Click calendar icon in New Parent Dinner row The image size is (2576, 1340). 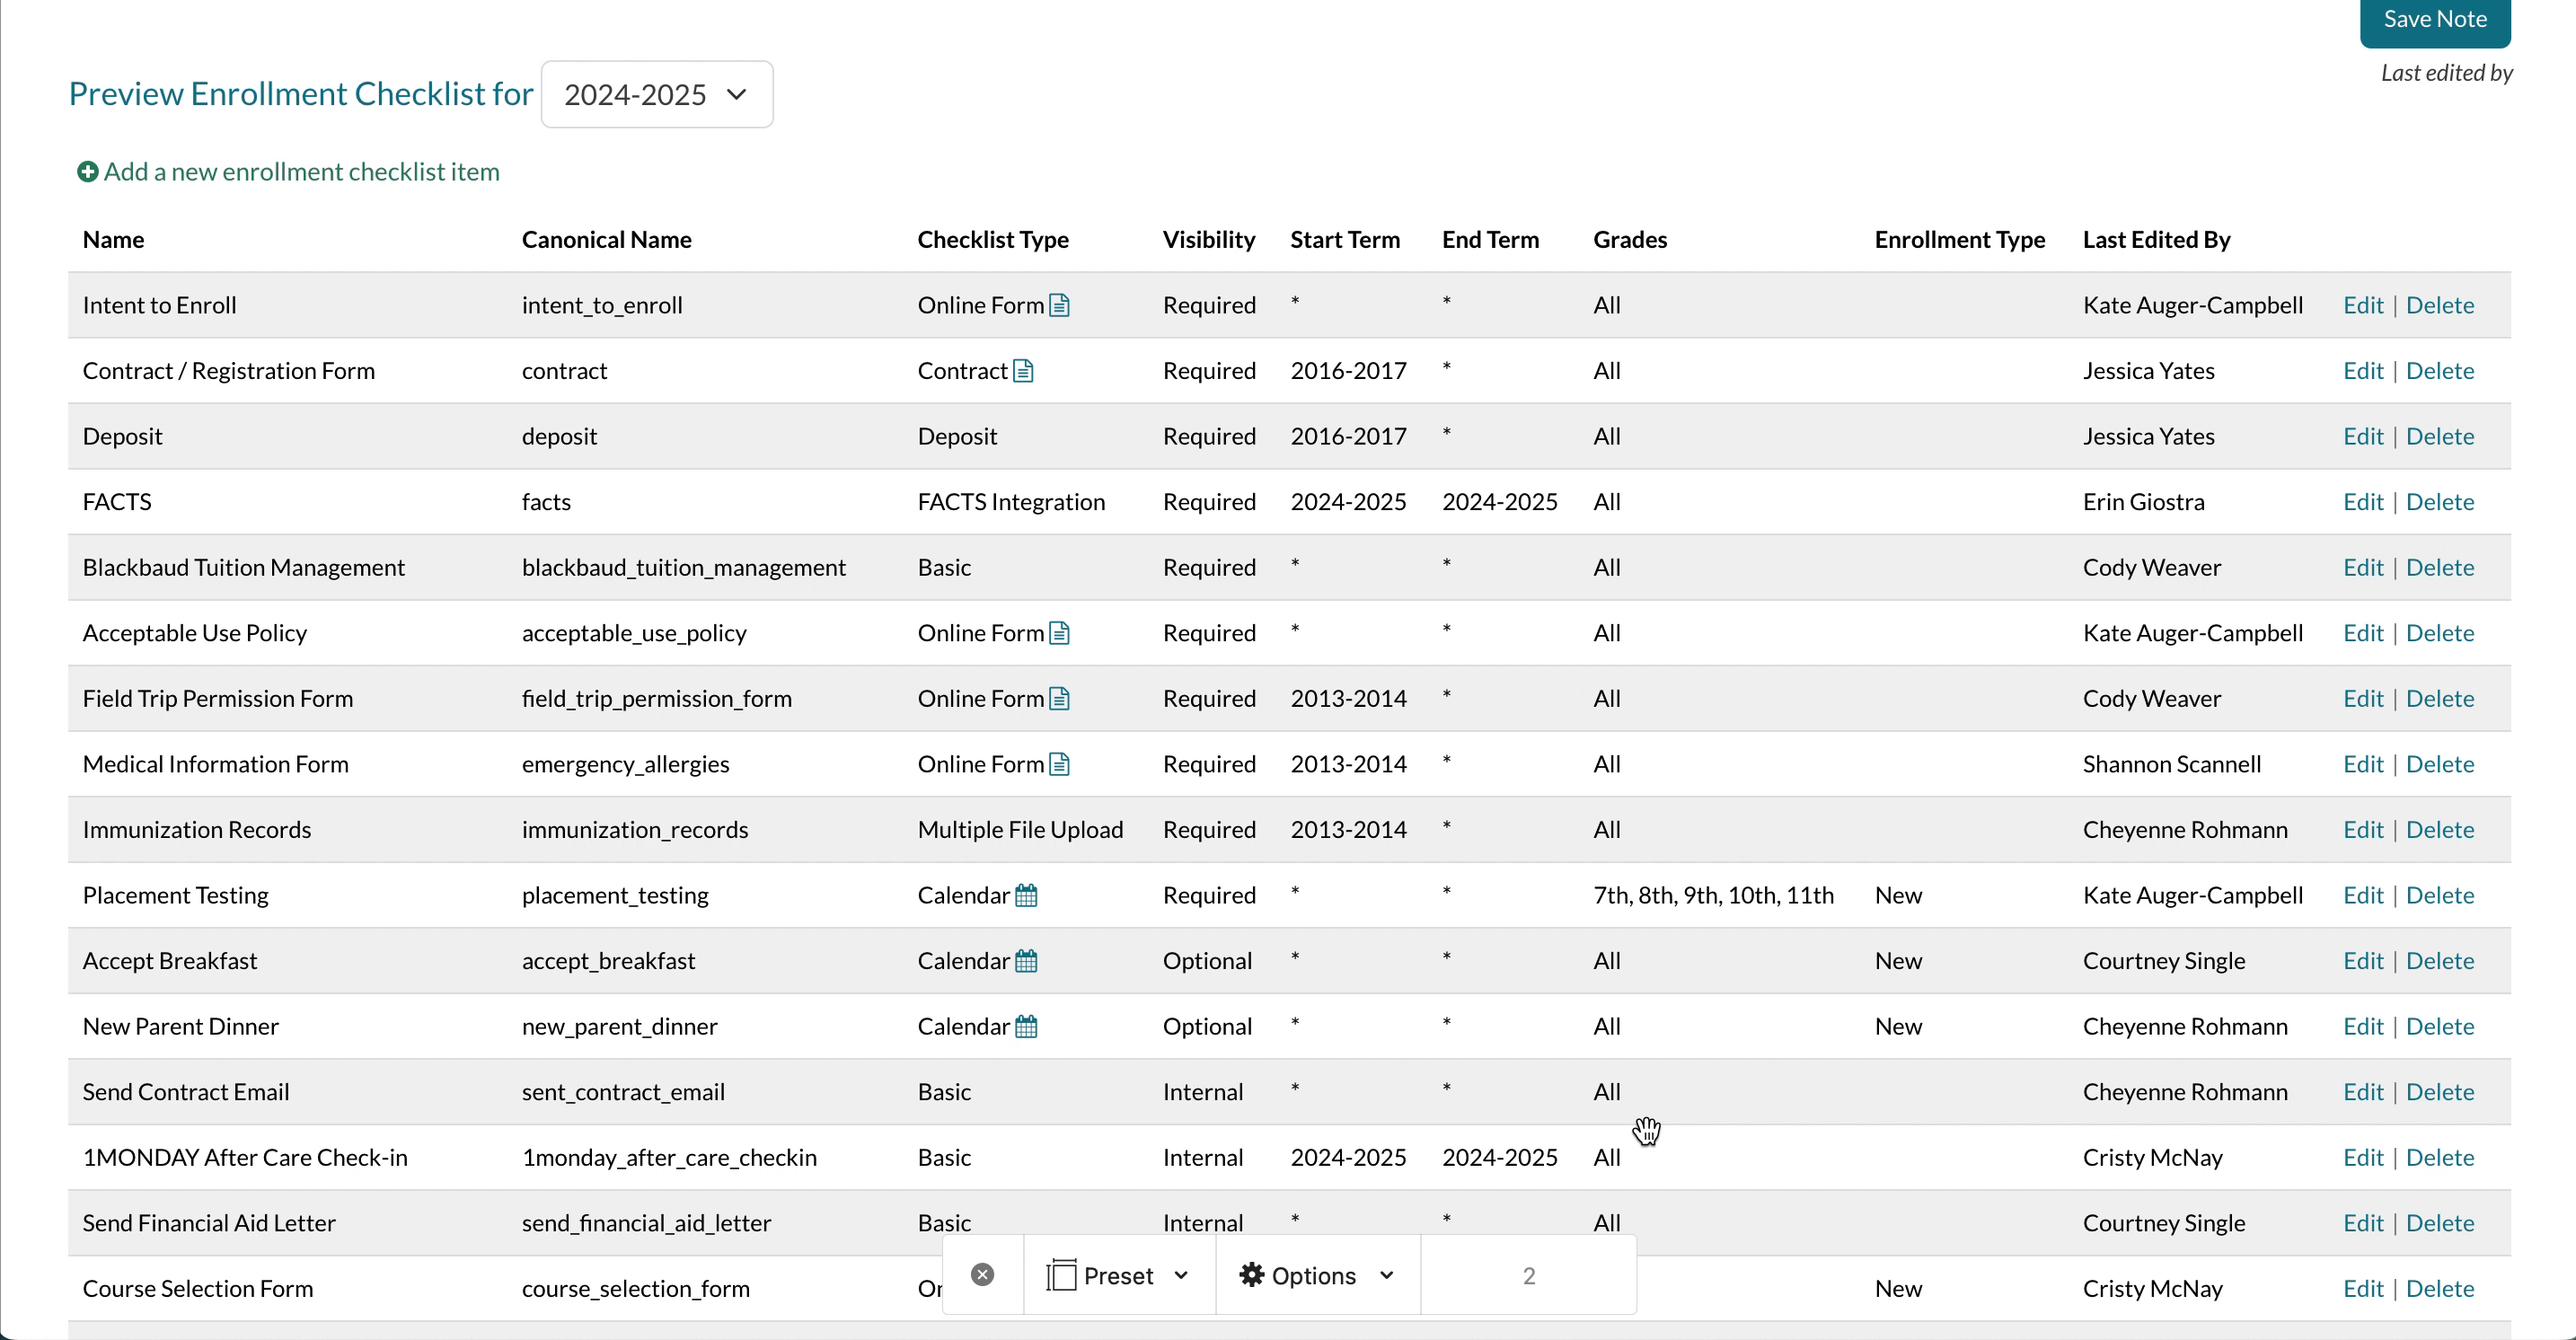pos(1025,1027)
